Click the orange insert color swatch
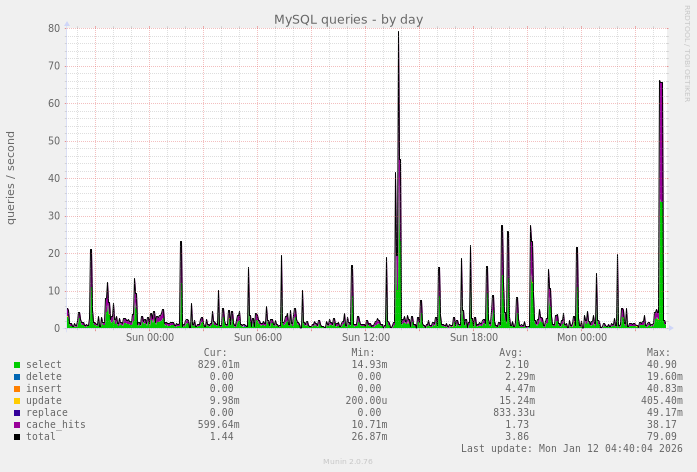The image size is (697, 472). tap(17, 389)
